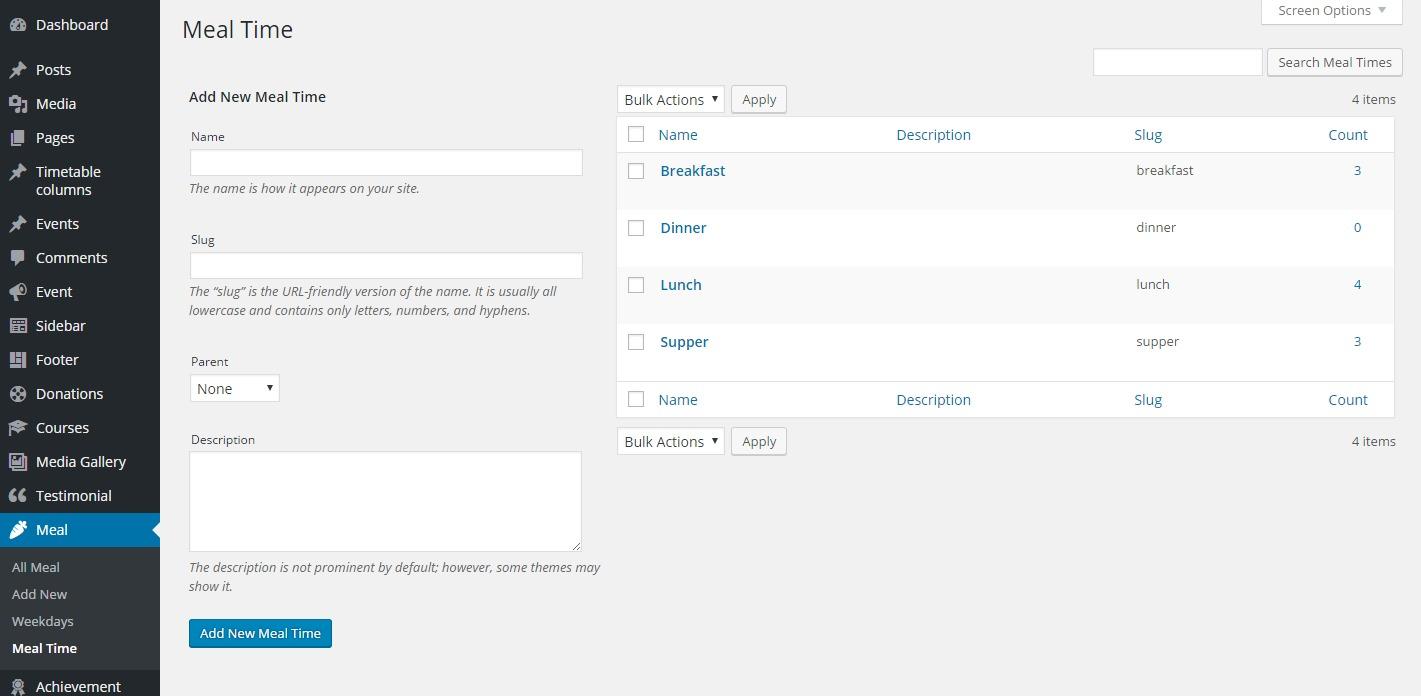Screen dimensions: 1421x696
Task: Expand the Parent dropdown set to None
Action: click(x=234, y=388)
